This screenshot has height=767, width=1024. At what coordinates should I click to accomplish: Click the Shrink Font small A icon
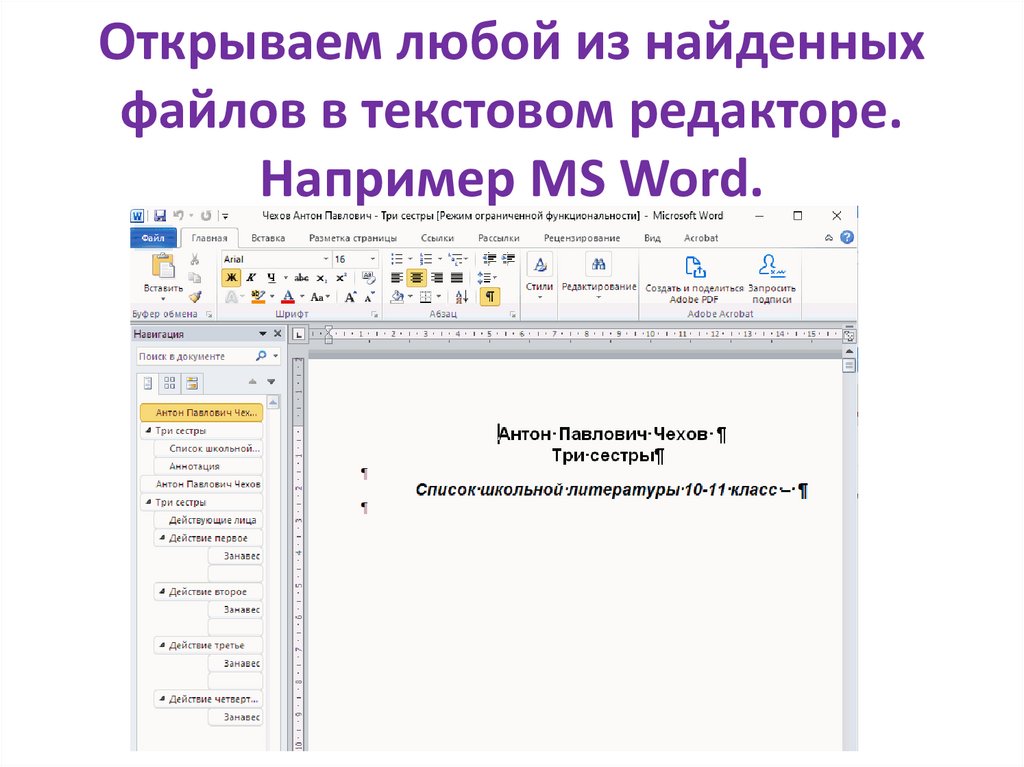(369, 298)
